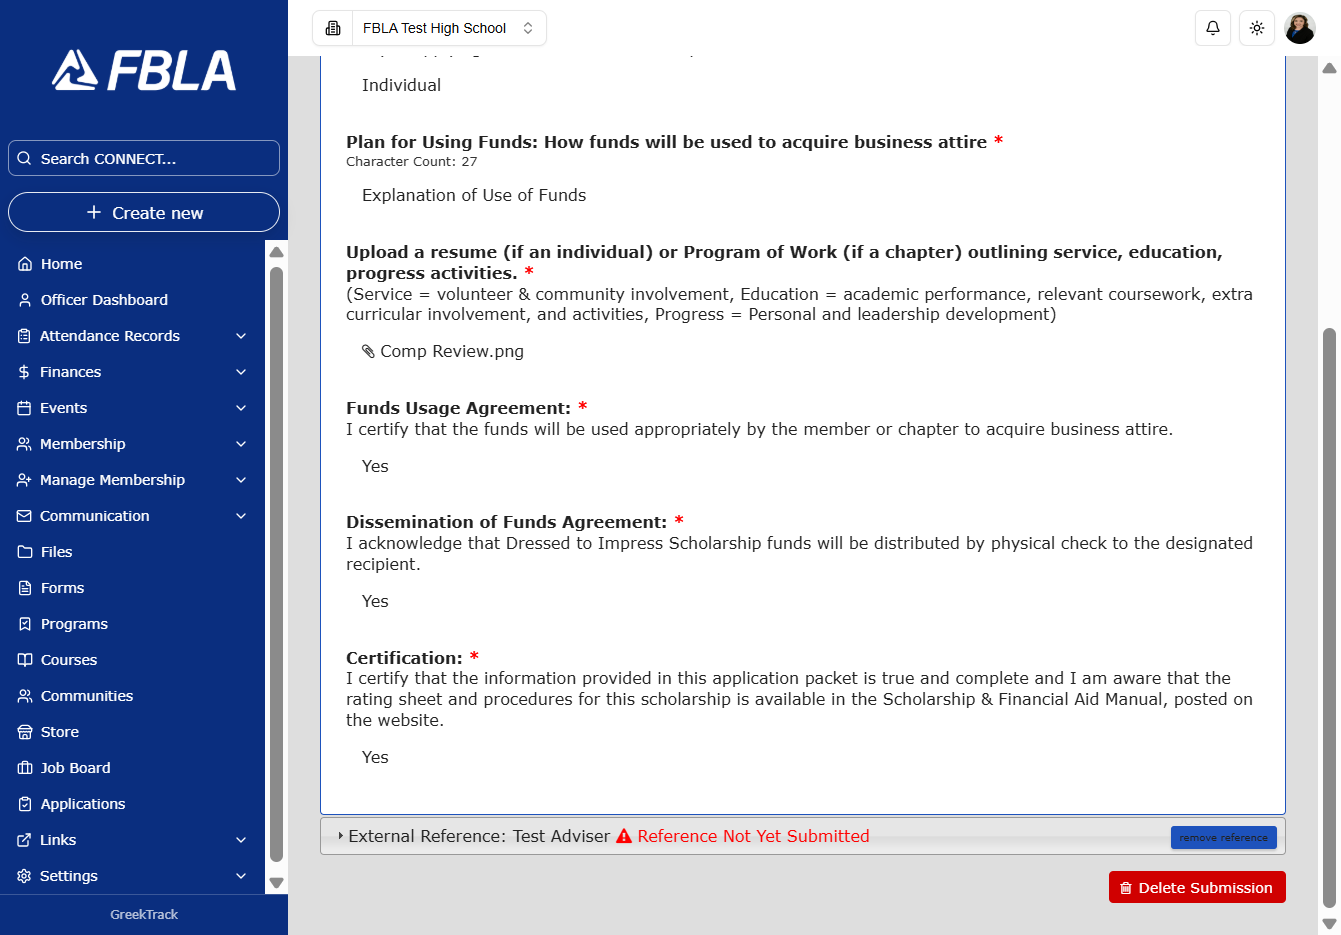The width and height of the screenshot is (1341, 935).
Task: Click the Forms document icon
Action: (x=25, y=588)
